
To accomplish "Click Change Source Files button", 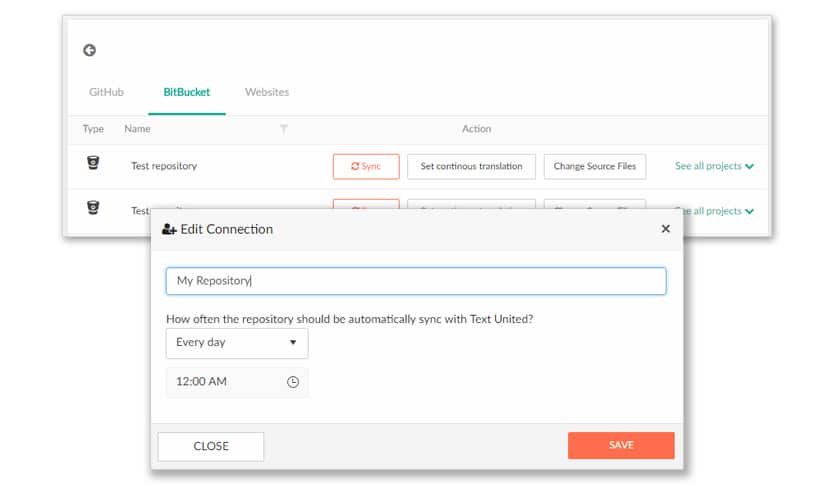I will point(595,166).
